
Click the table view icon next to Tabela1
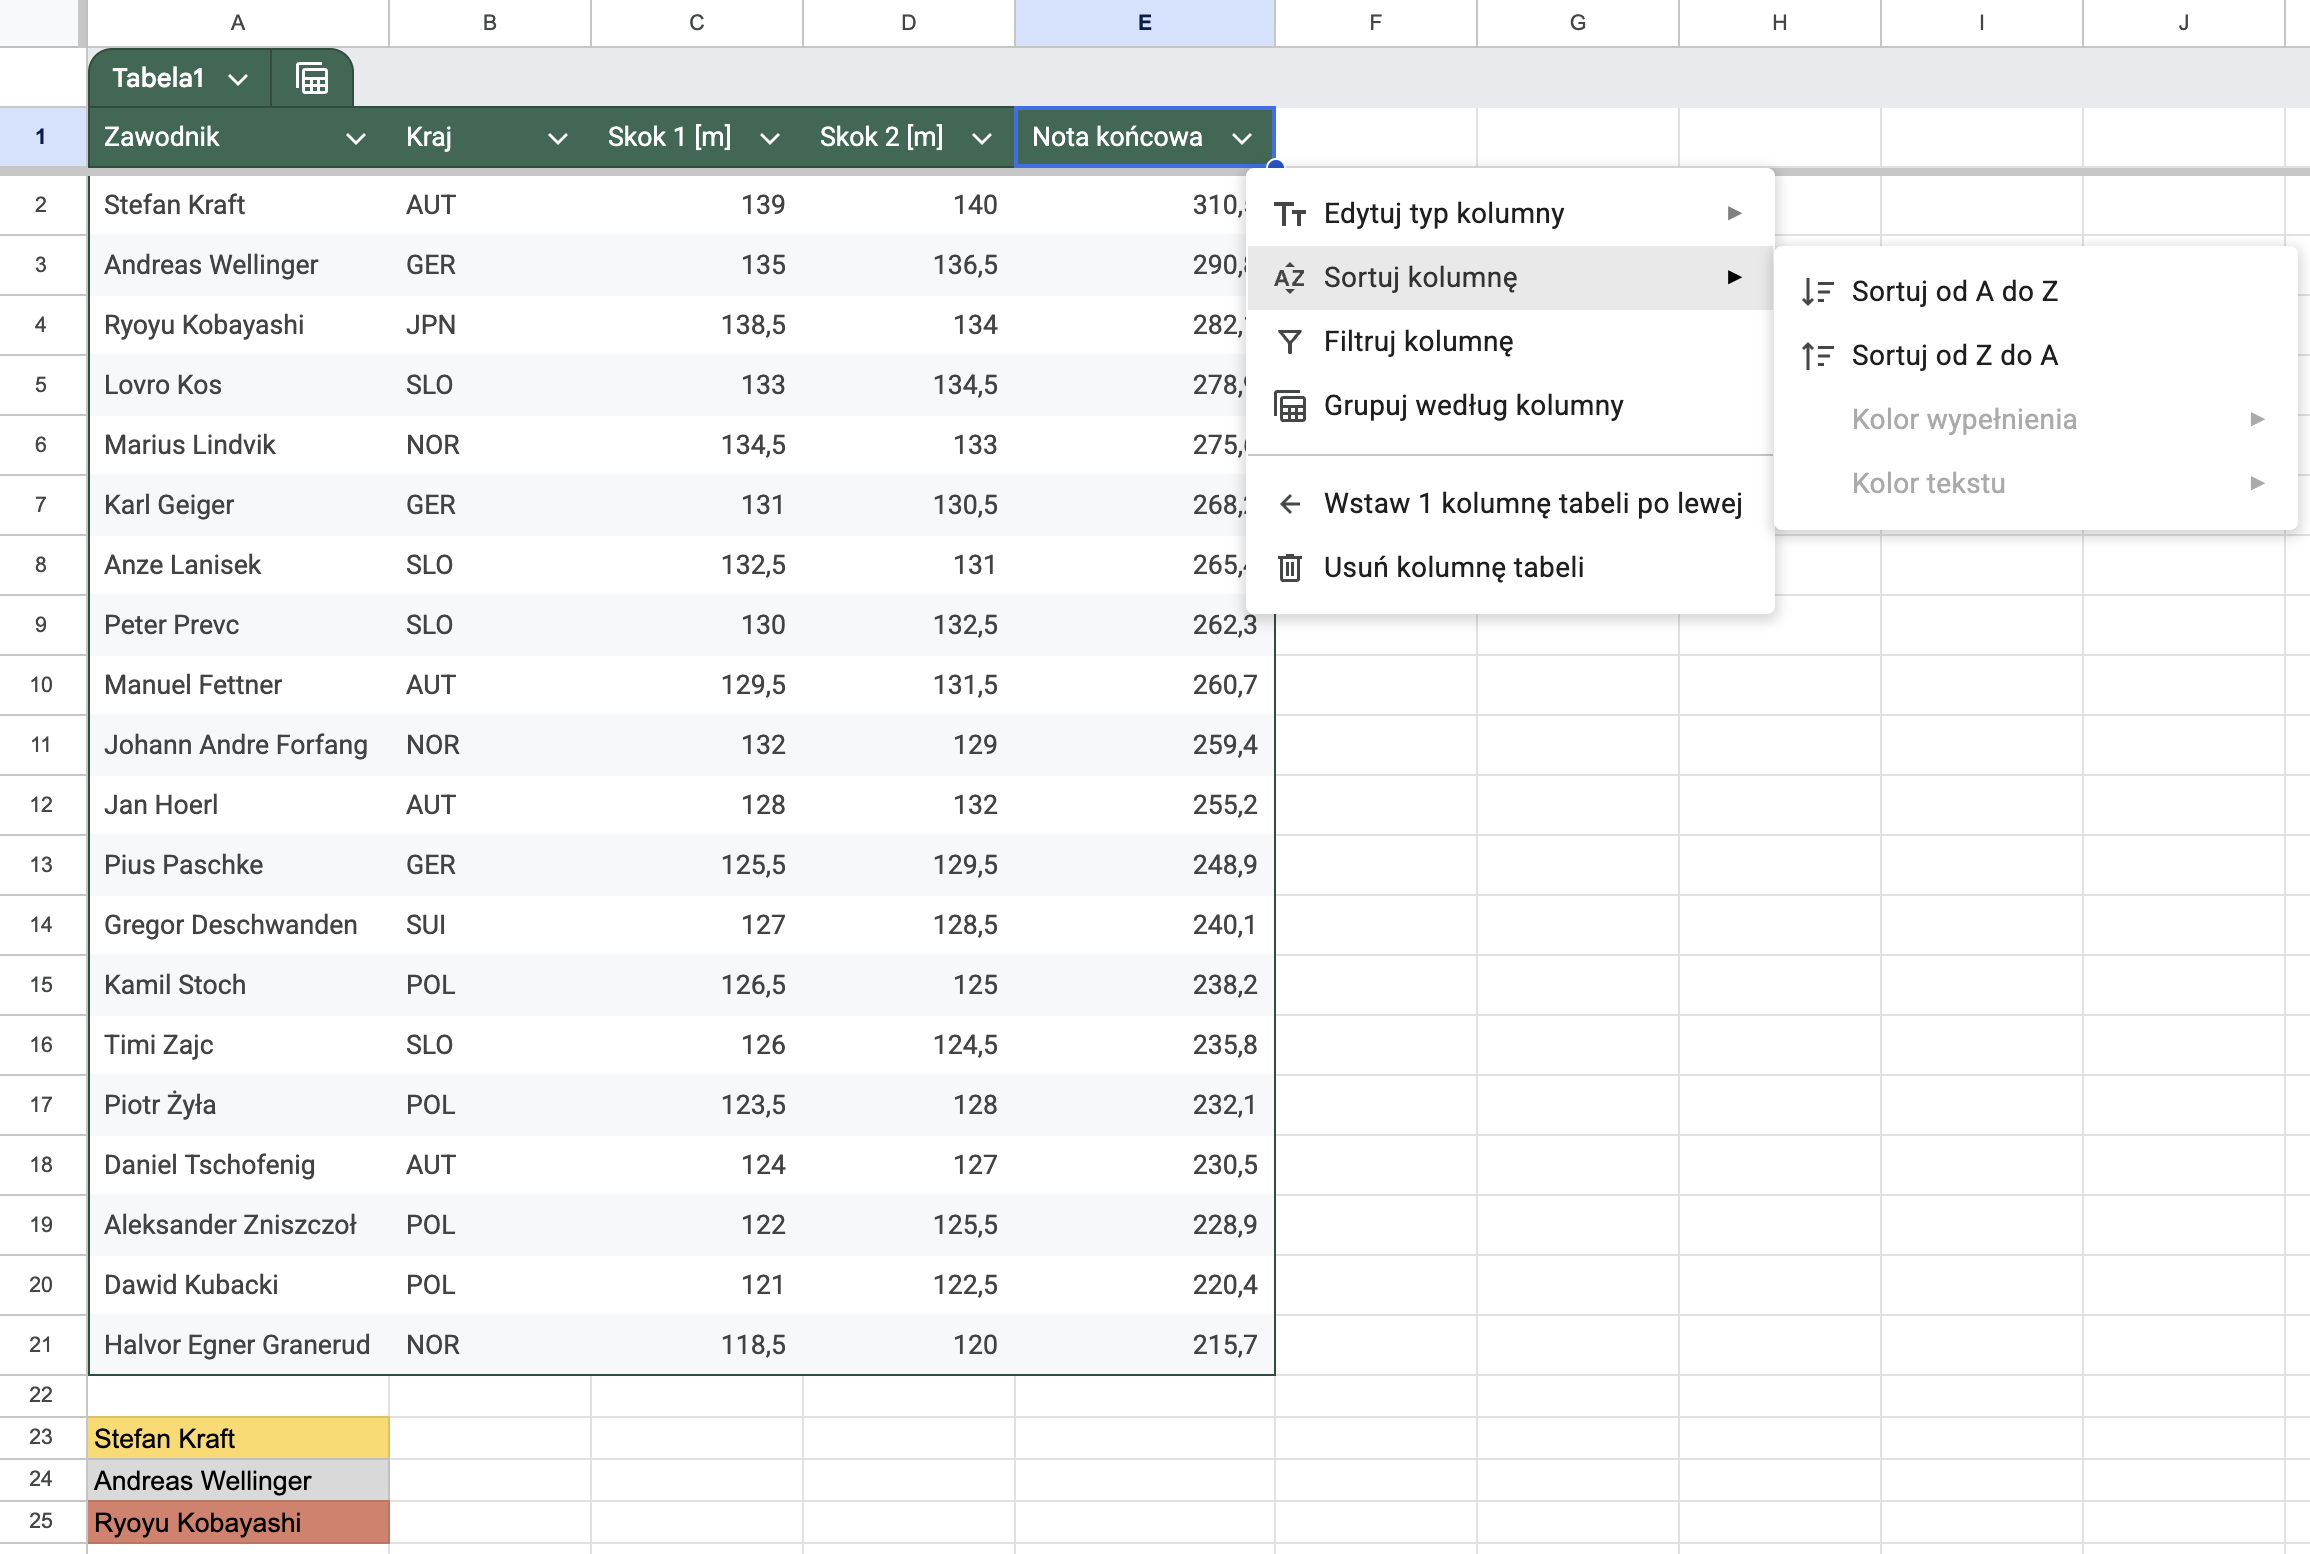(x=312, y=78)
